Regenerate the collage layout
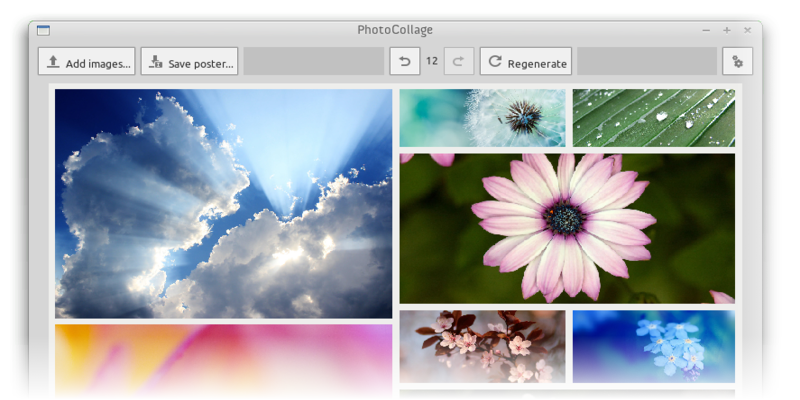The width and height of the screenshot is (800, 400). tap(526, 61)
